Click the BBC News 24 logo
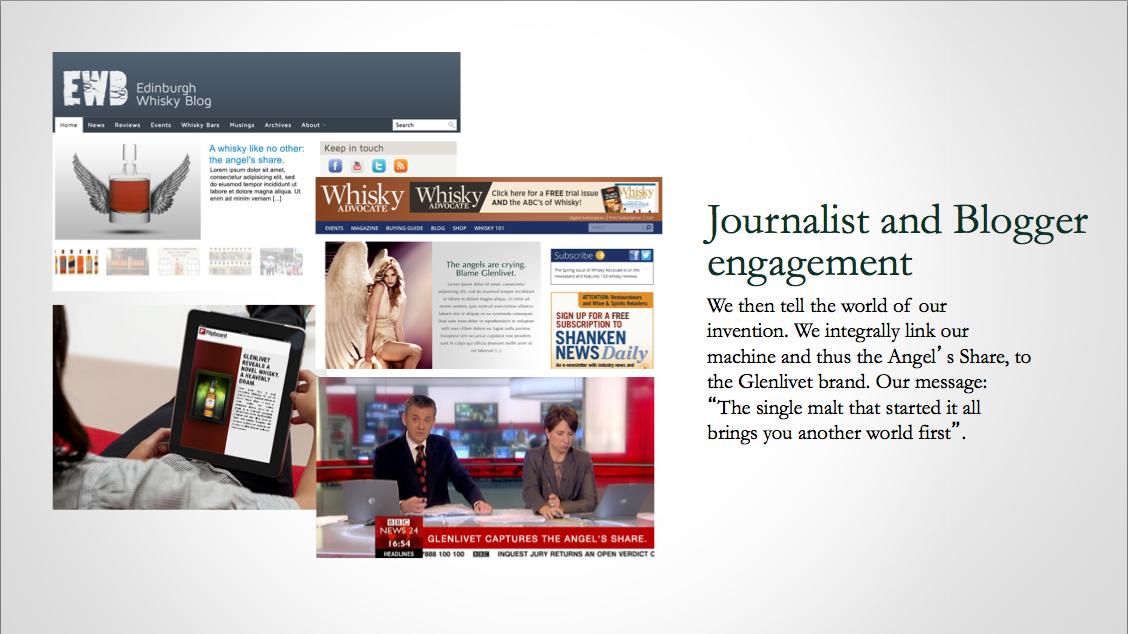This screenshot has height=634, width=1128. tap(399, 527)
